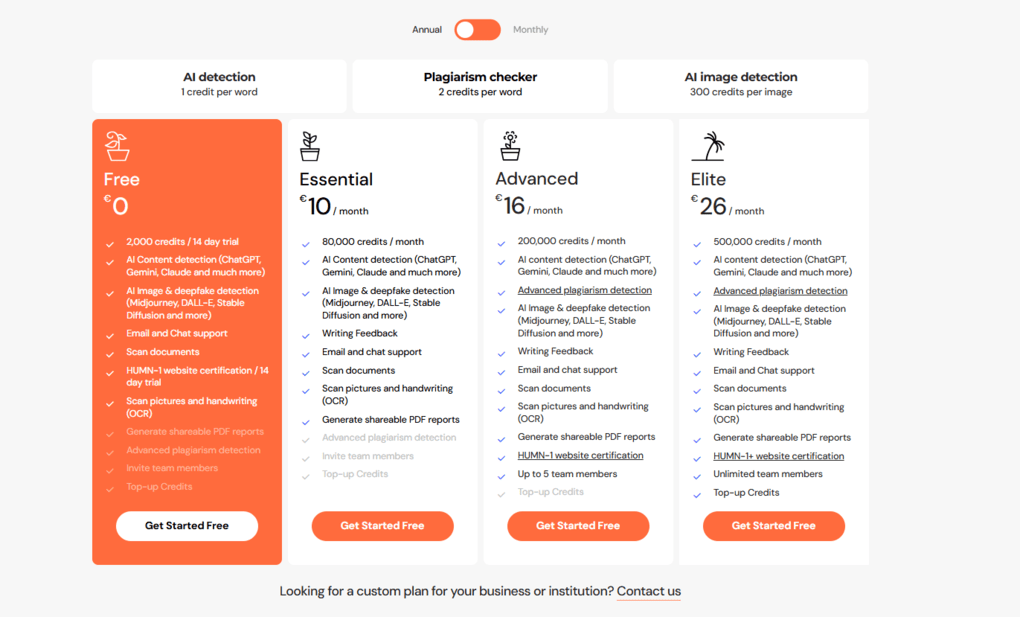Click the Essential plan sprout icon
The height and width of the screenshot is (617, 1020).
pyautogui.click(x=310, y=146)
